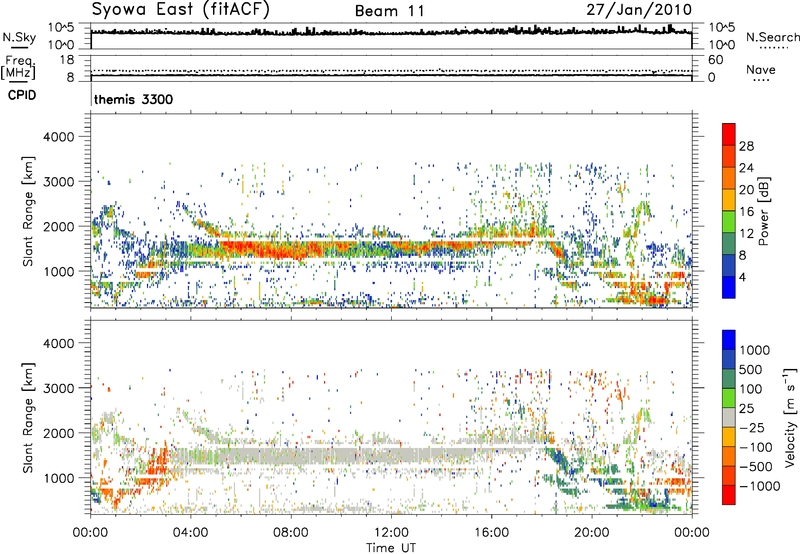Image resolution: width=800 pixels, height=554 pixels.
Task: Click the 'Power [dB]' colorbar title
Action: [763, 211]
